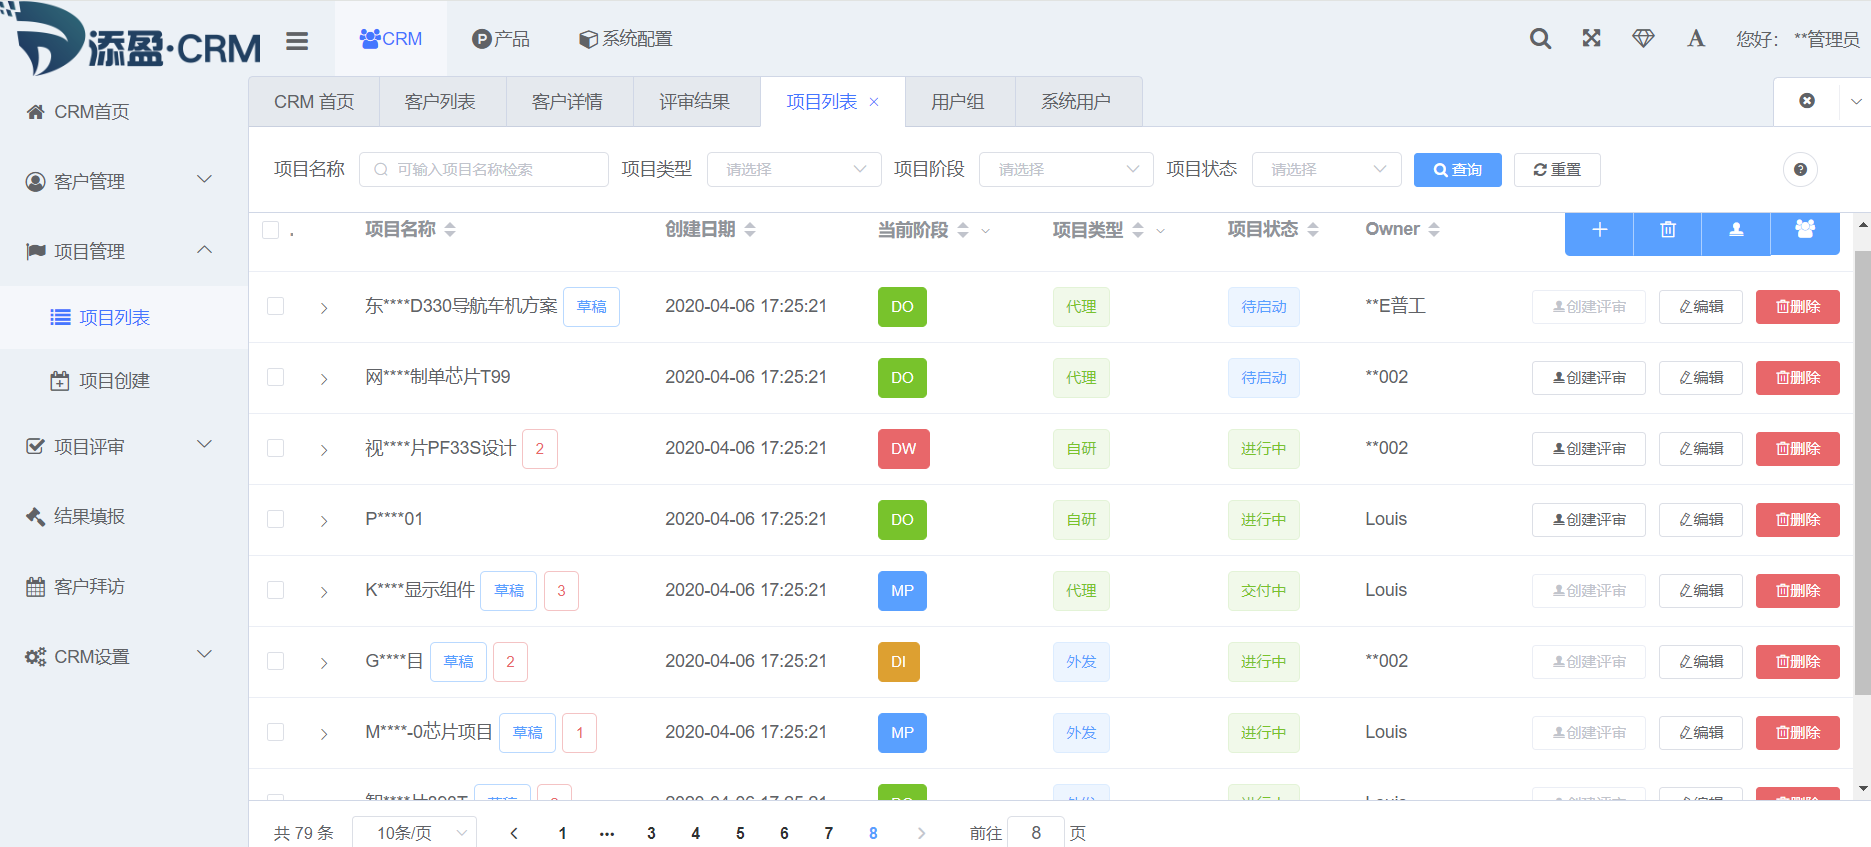Open the tab options dropdown arrow
Viewport: 1871px width, 847px height.
tap(1856, 102)
